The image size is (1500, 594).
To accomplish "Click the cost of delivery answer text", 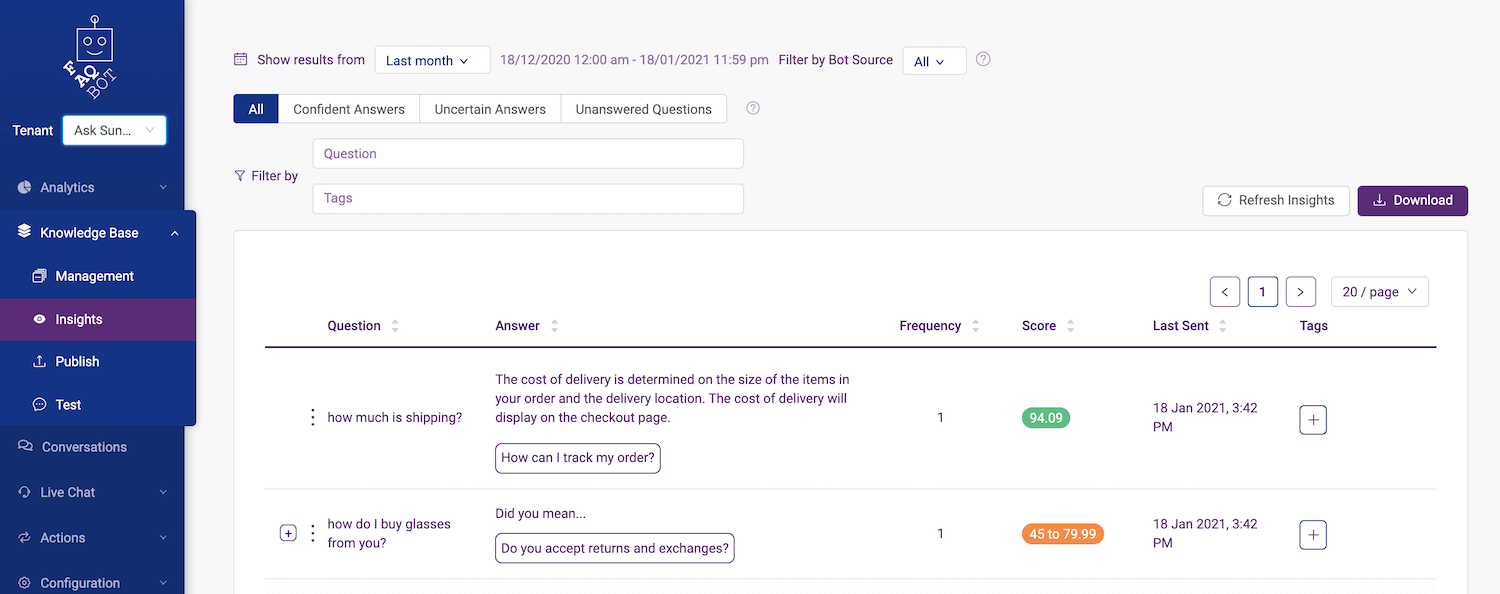I will click(x=672, y=399).
